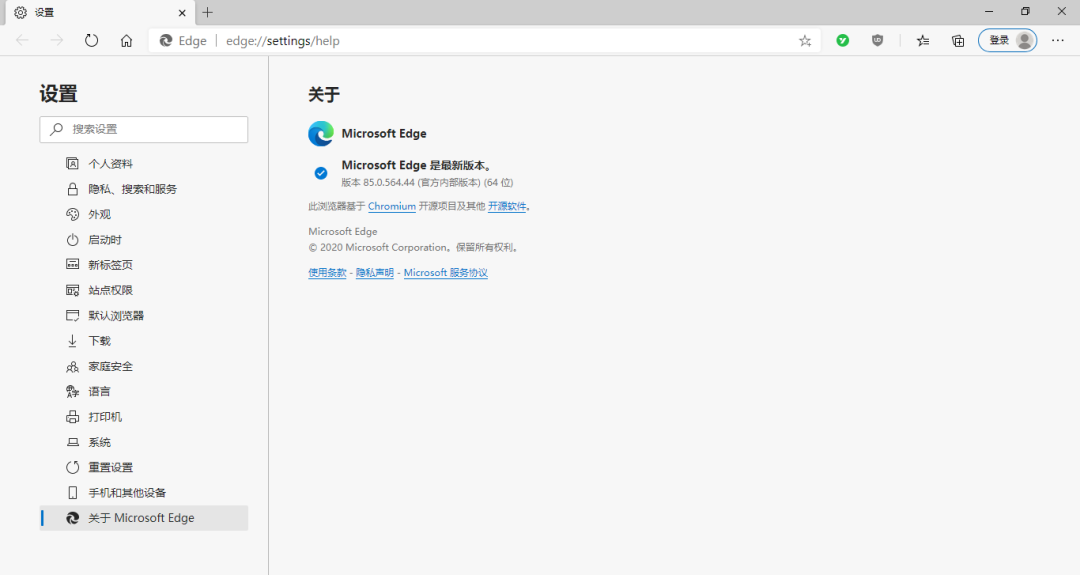Open 站点权限 settings section
The height and width of the screenshot is (575, 1080).
click(110, 290)
